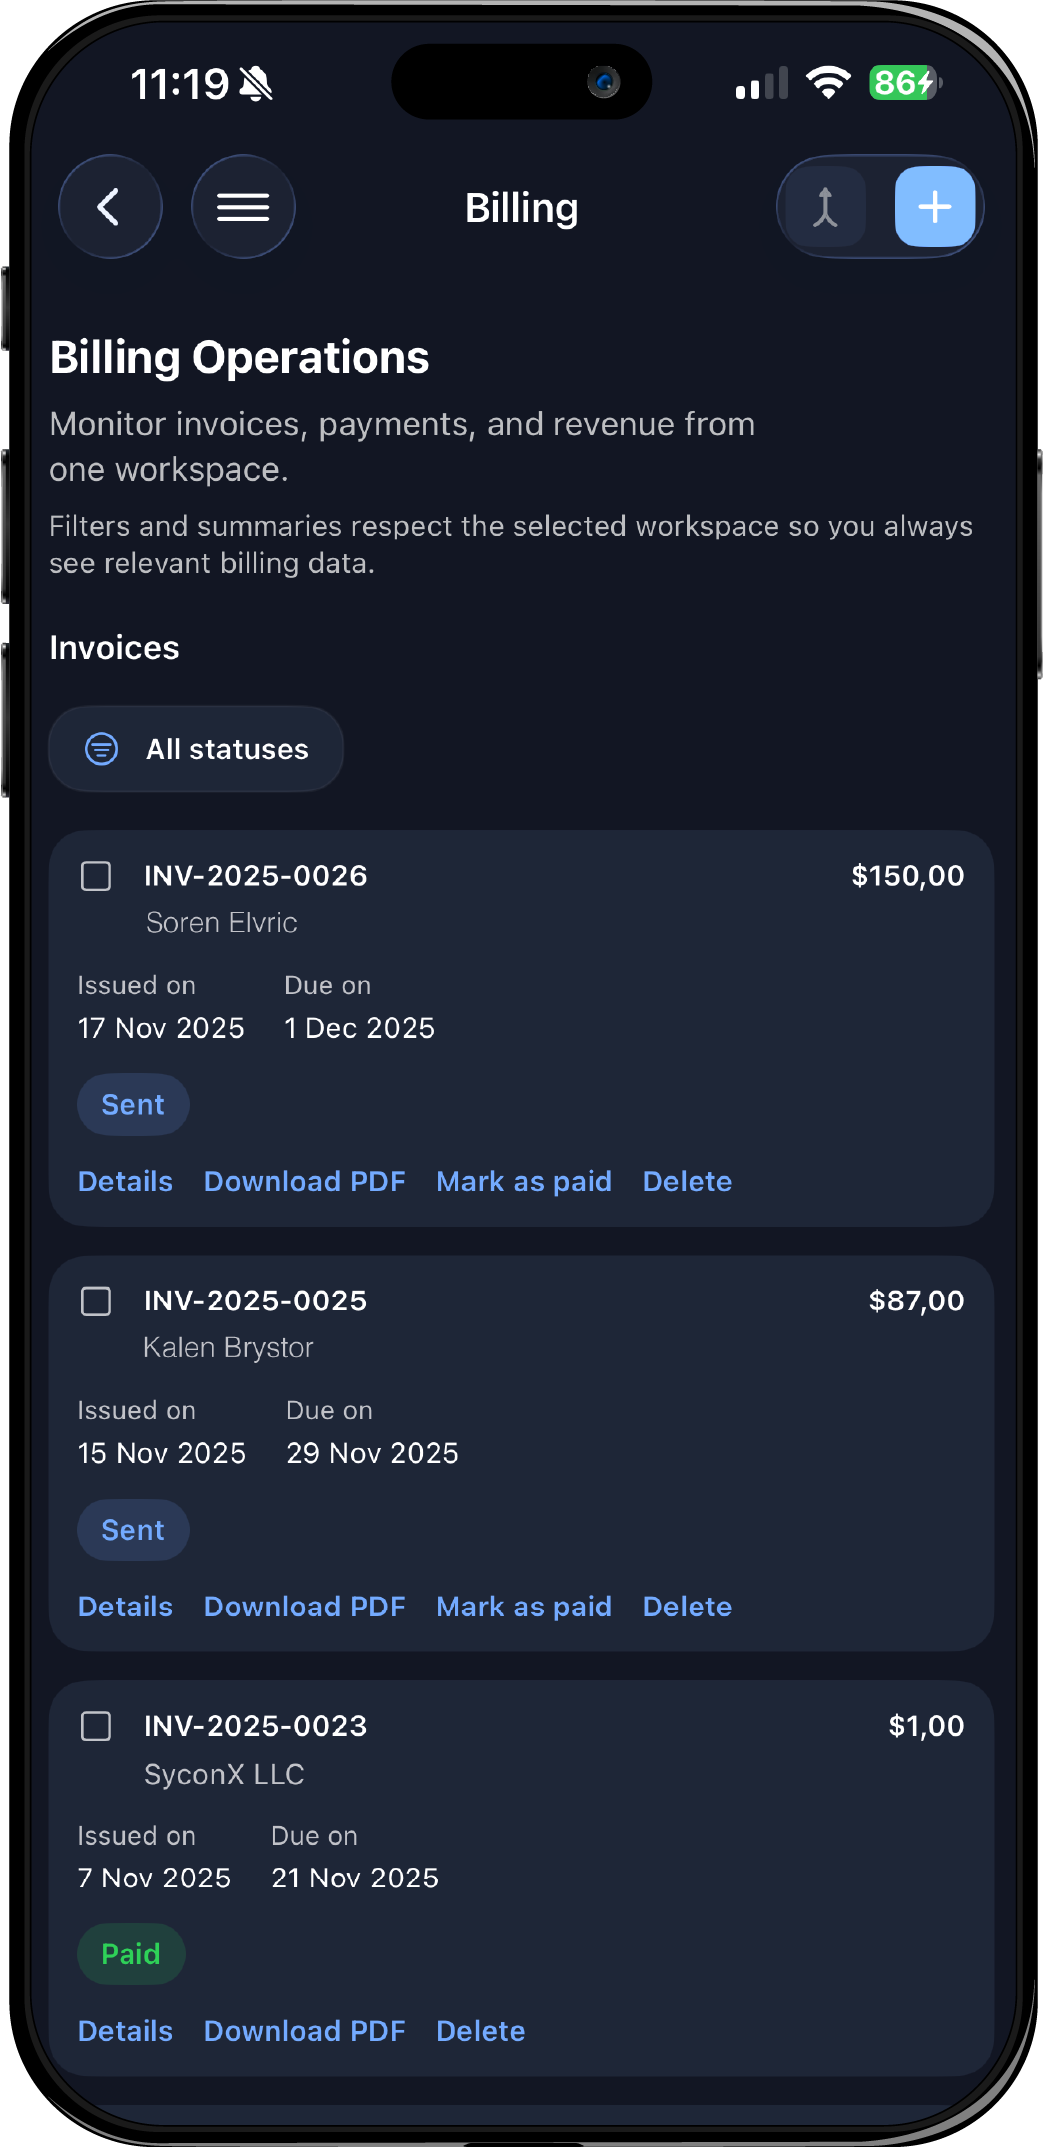Image resolution: width=1043 pixels, height=2147 pixels.
Task: Tap the filter icon beside All statuses
Action: tap(102, 749)
